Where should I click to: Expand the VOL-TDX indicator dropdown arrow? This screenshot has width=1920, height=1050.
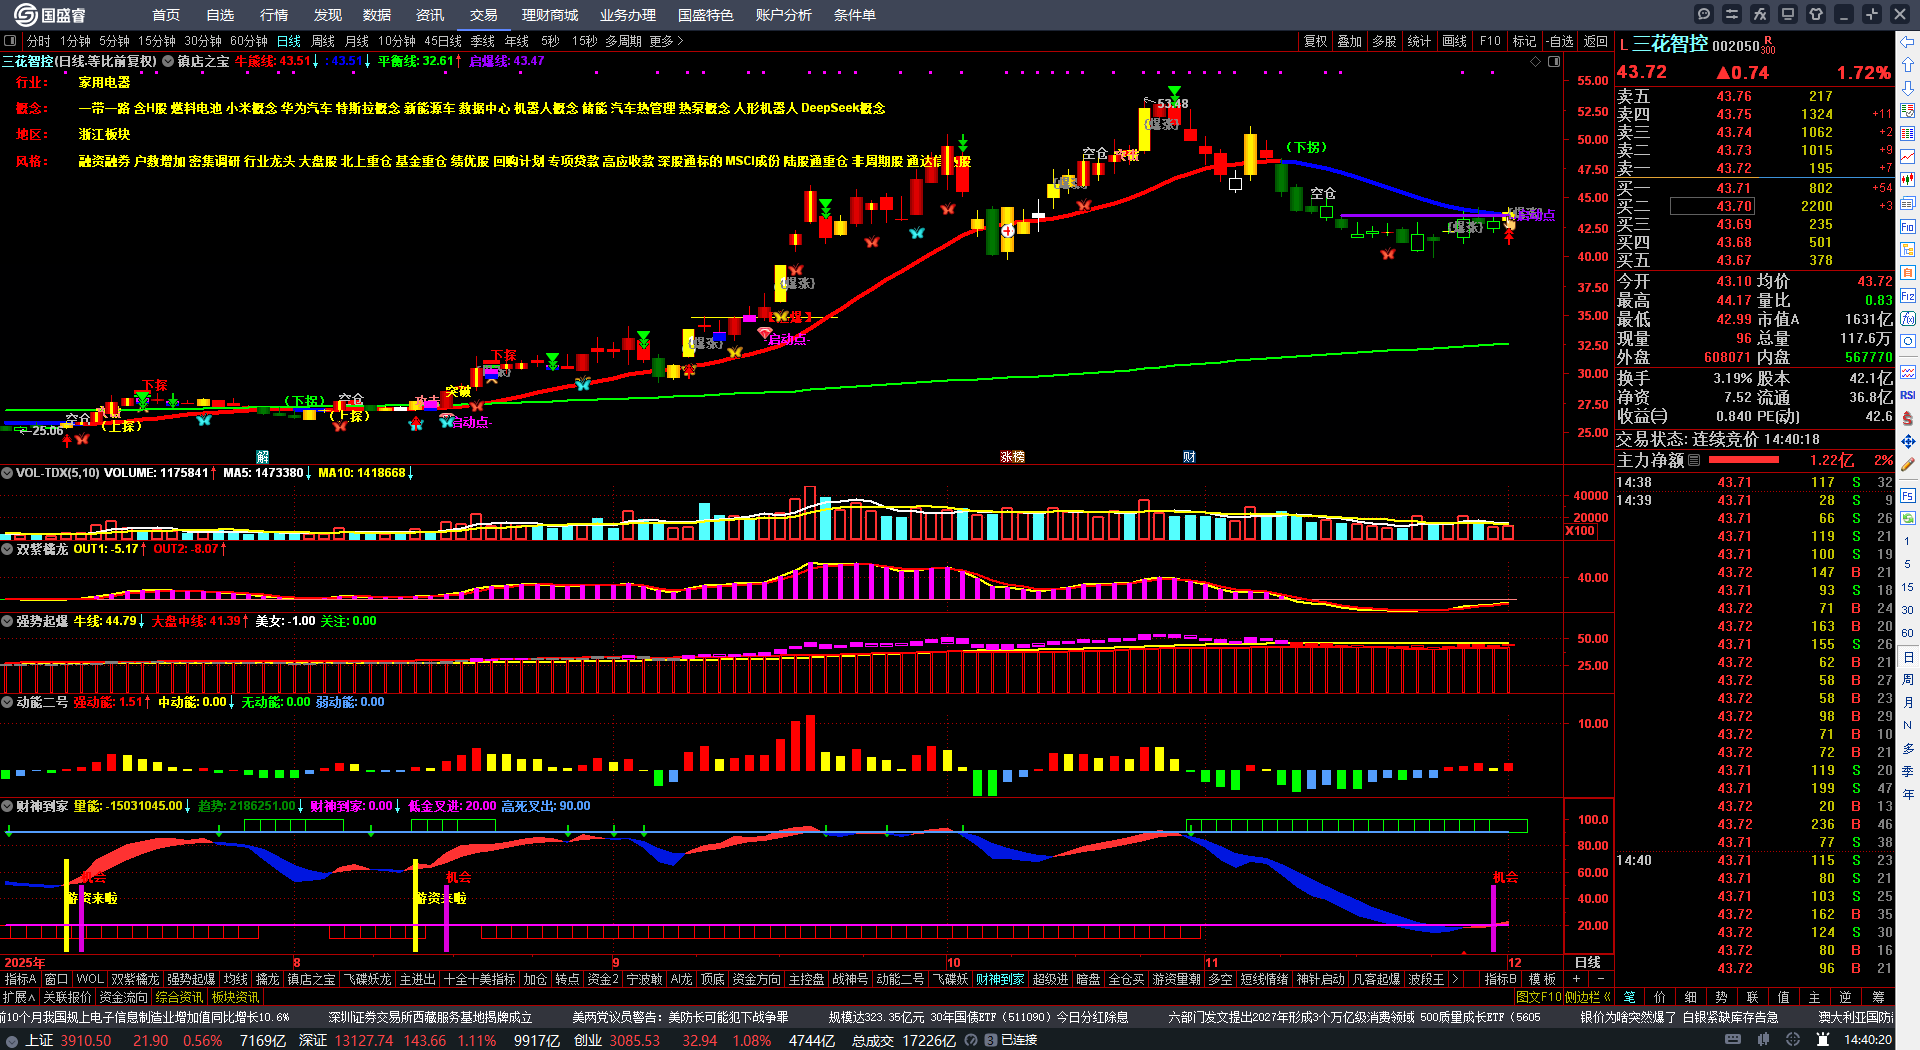point(7,473)
